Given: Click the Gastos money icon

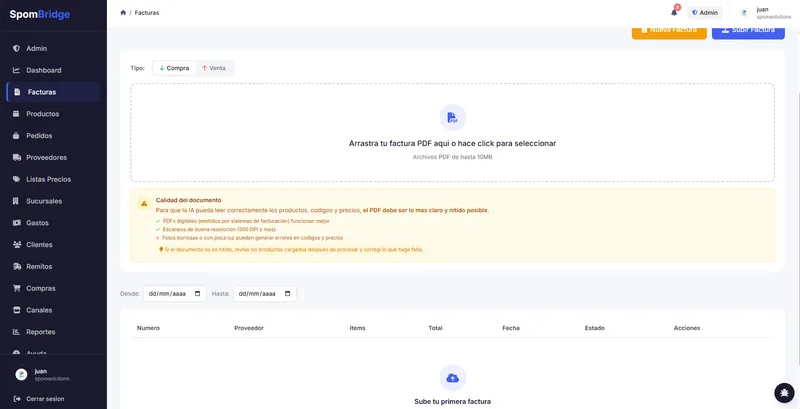Looking at the screenshot, I should point(16,223).
